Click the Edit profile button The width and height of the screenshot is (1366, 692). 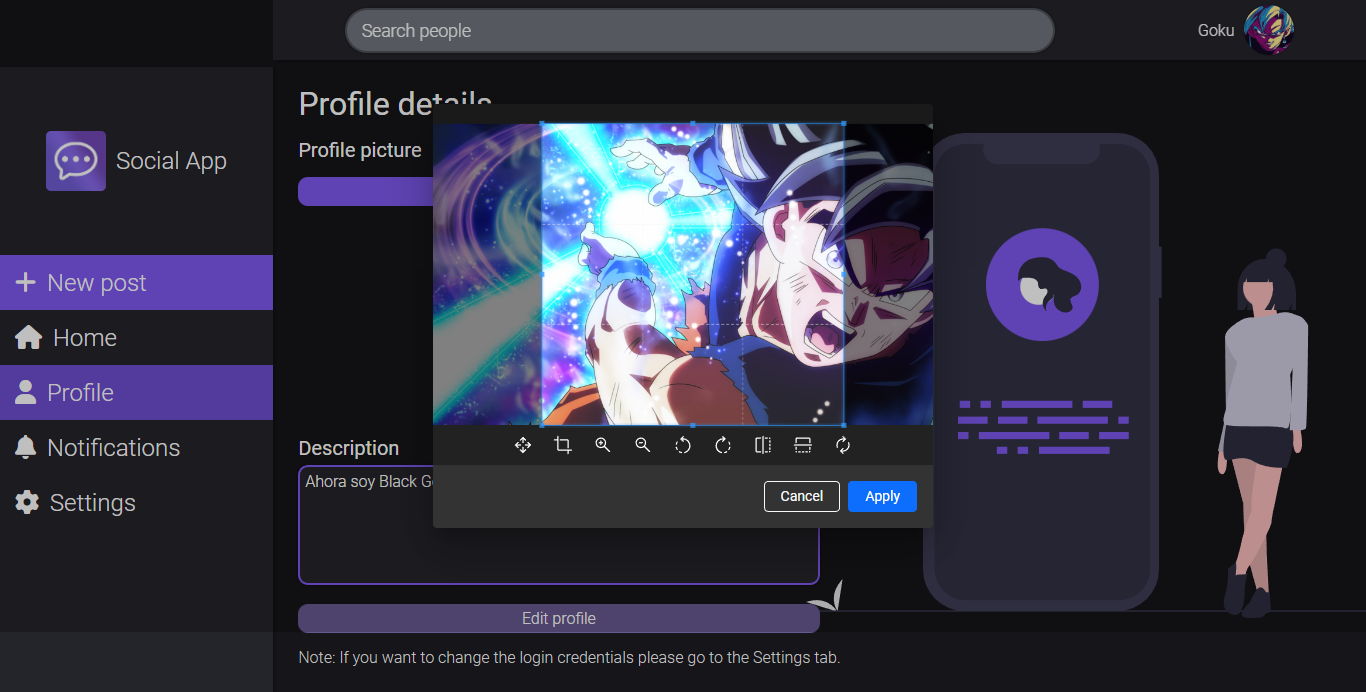[x=559, y=618]
